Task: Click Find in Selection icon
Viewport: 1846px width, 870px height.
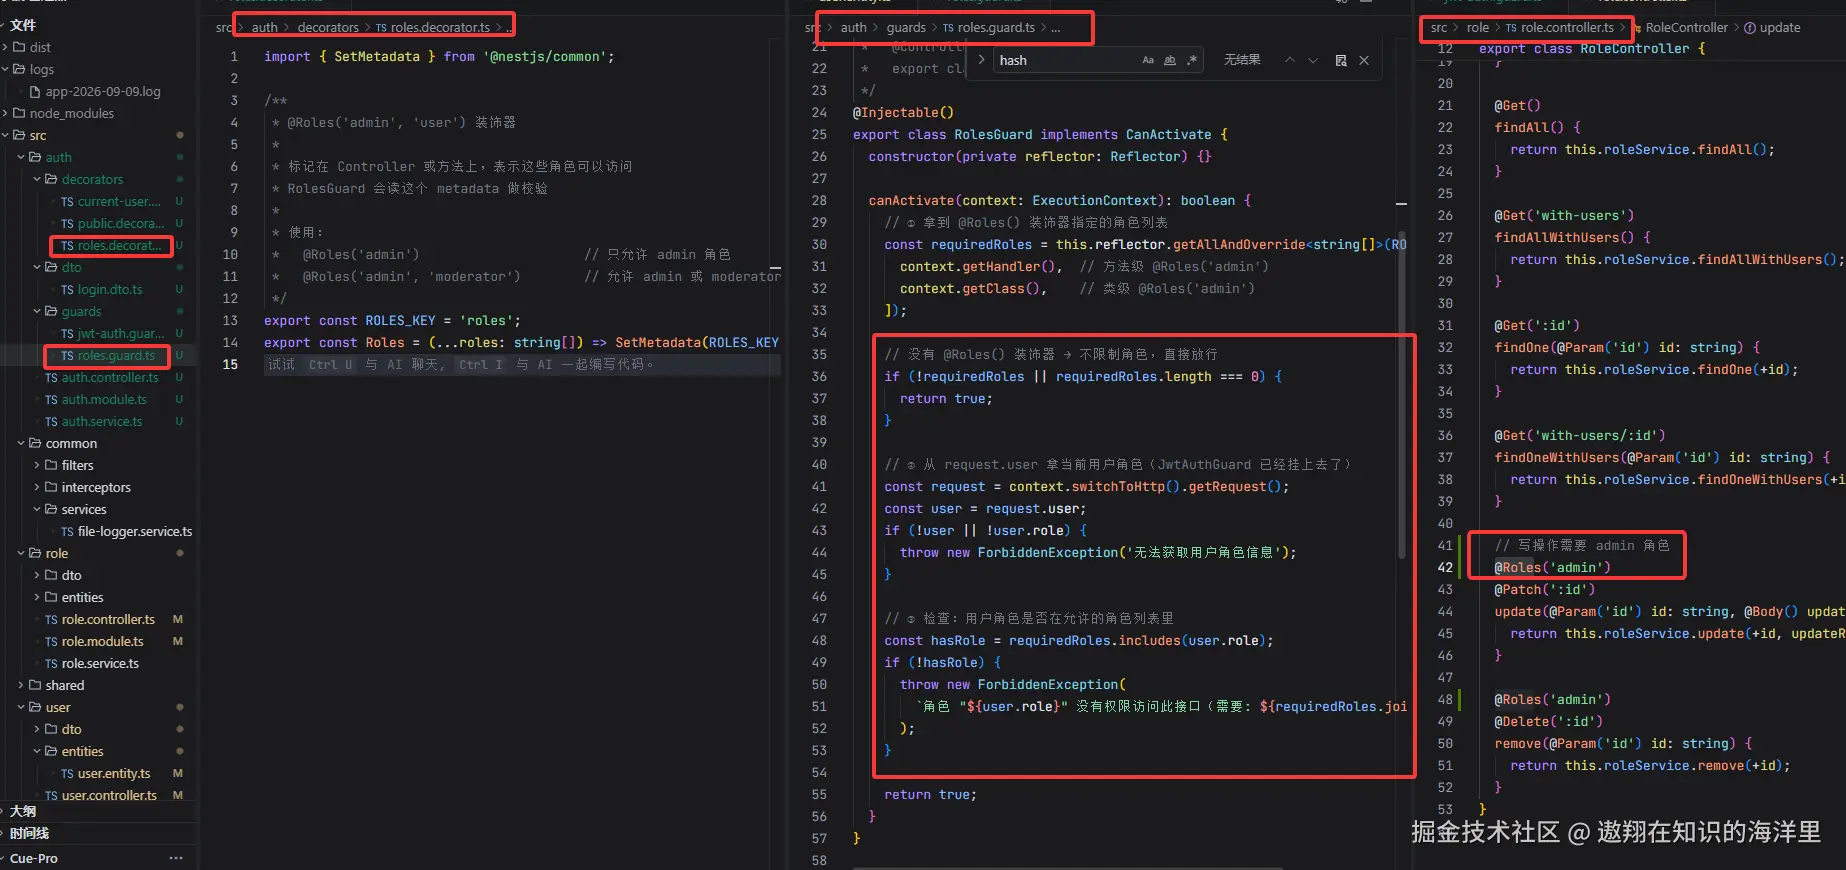Action: pyautogui.click(x=1341, y=60)
